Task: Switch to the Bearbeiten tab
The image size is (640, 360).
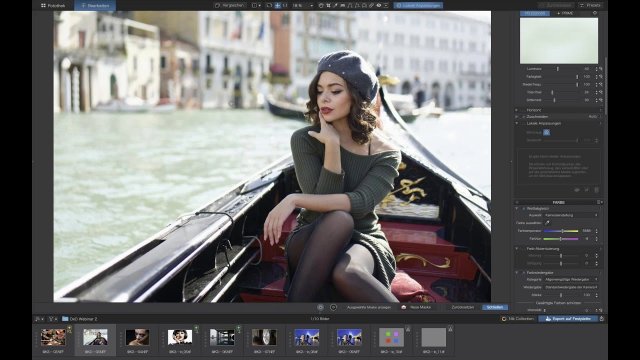Action: tap(95, 6)
